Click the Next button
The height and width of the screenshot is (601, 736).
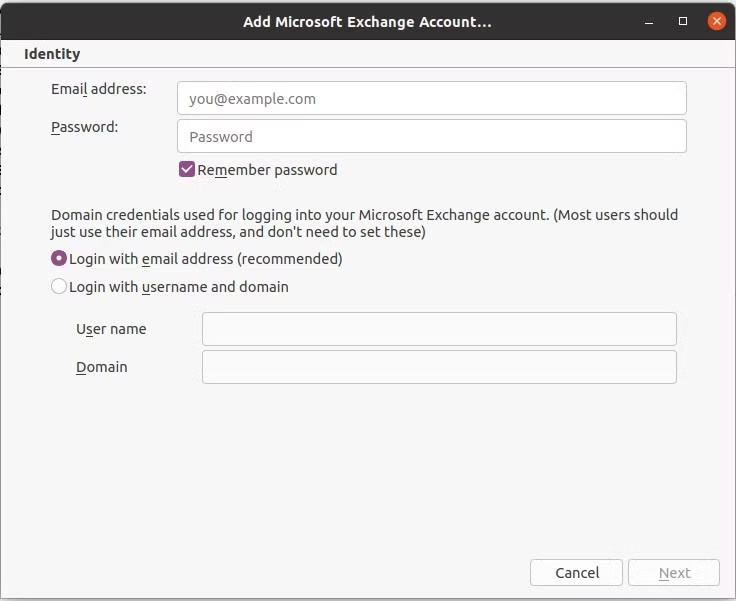[674, 572]
